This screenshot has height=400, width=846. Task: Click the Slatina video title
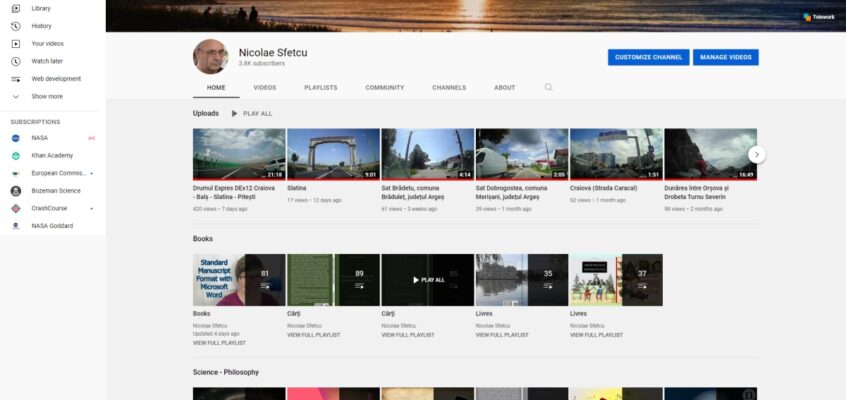click(x=297, y=188)
